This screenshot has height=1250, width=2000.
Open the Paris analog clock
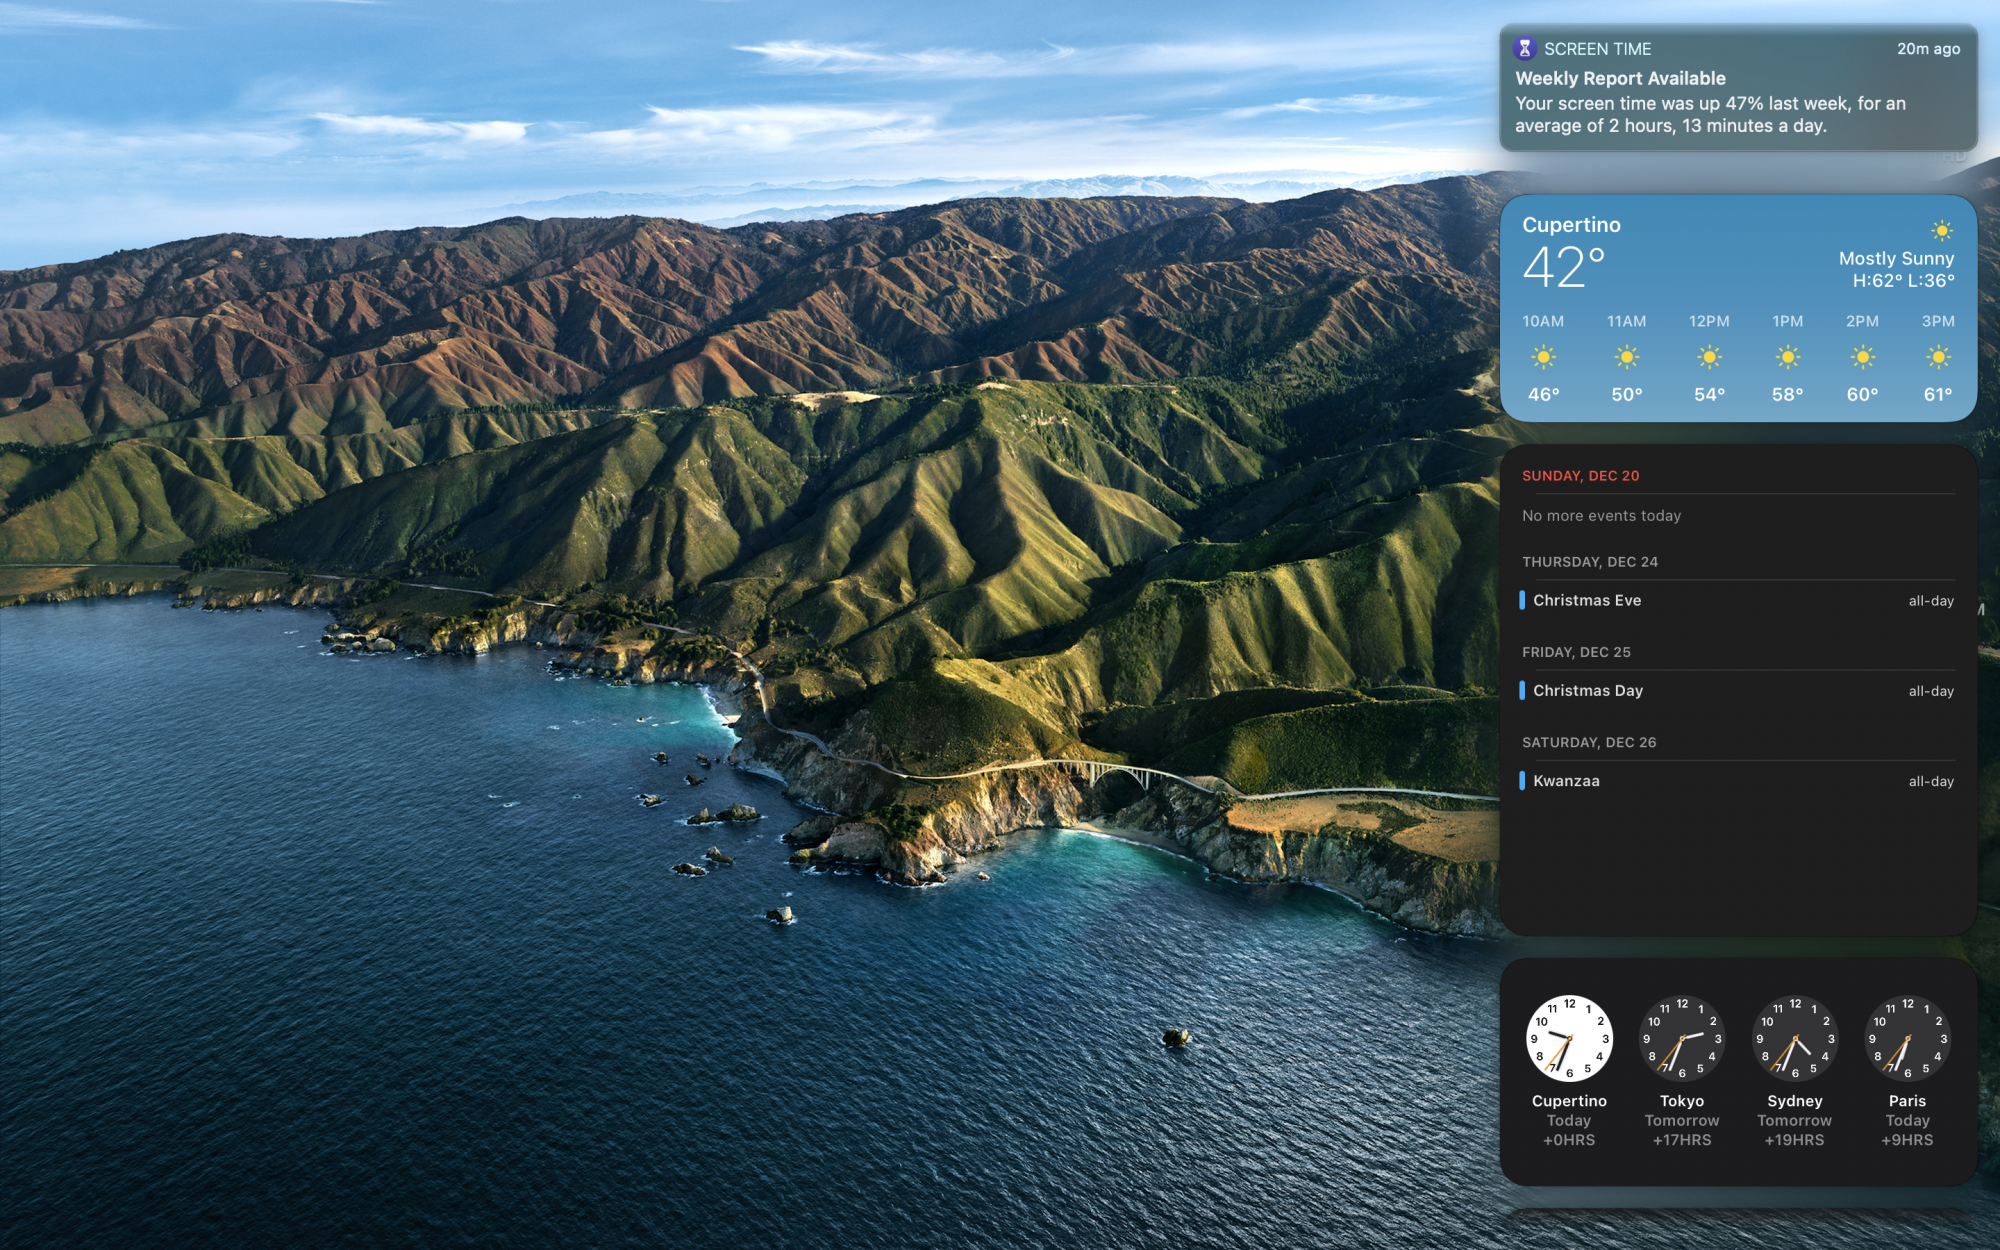[1907, 1038]
